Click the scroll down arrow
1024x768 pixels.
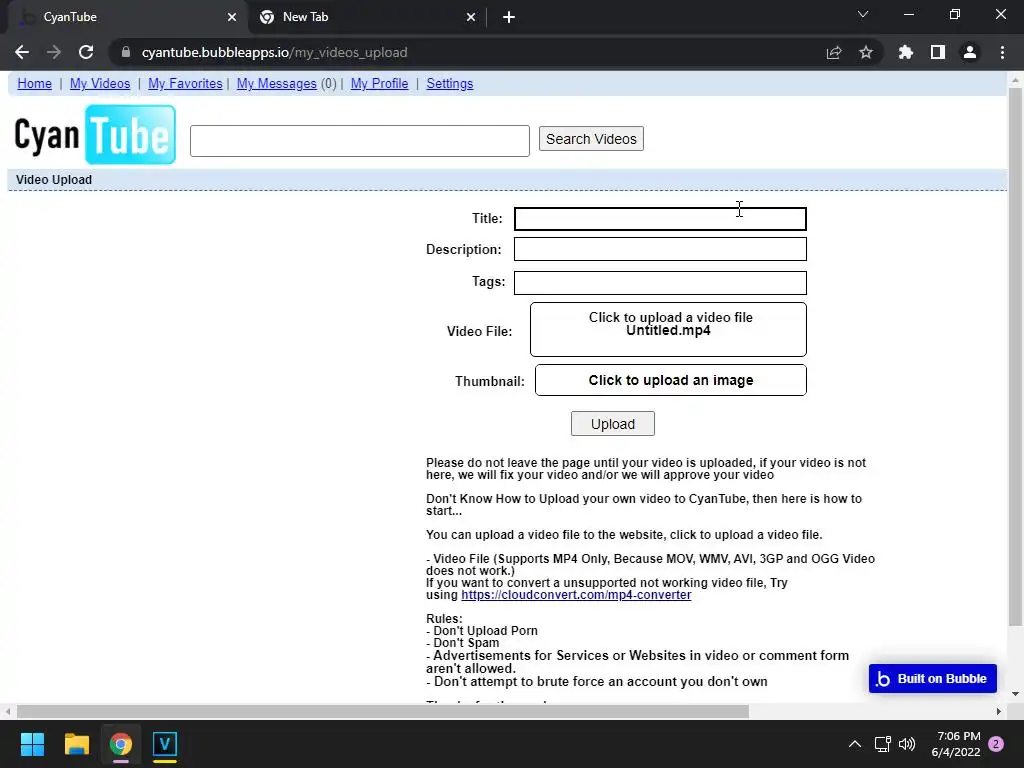[x=1015, y=694]
